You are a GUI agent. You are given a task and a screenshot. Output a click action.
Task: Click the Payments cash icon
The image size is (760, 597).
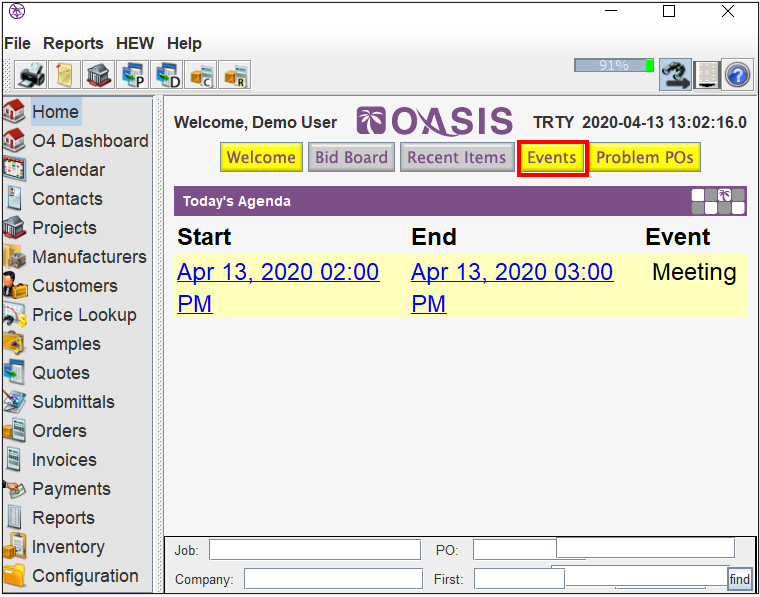pos(14,489)
